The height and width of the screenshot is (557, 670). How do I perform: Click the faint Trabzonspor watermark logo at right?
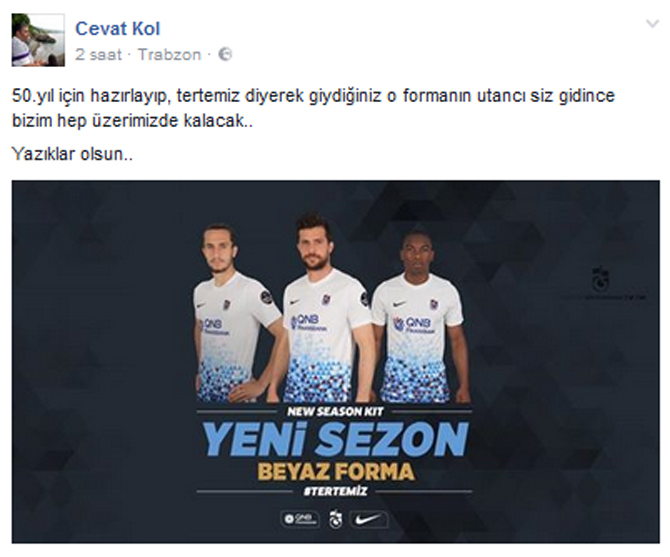[x=602, y=283]
